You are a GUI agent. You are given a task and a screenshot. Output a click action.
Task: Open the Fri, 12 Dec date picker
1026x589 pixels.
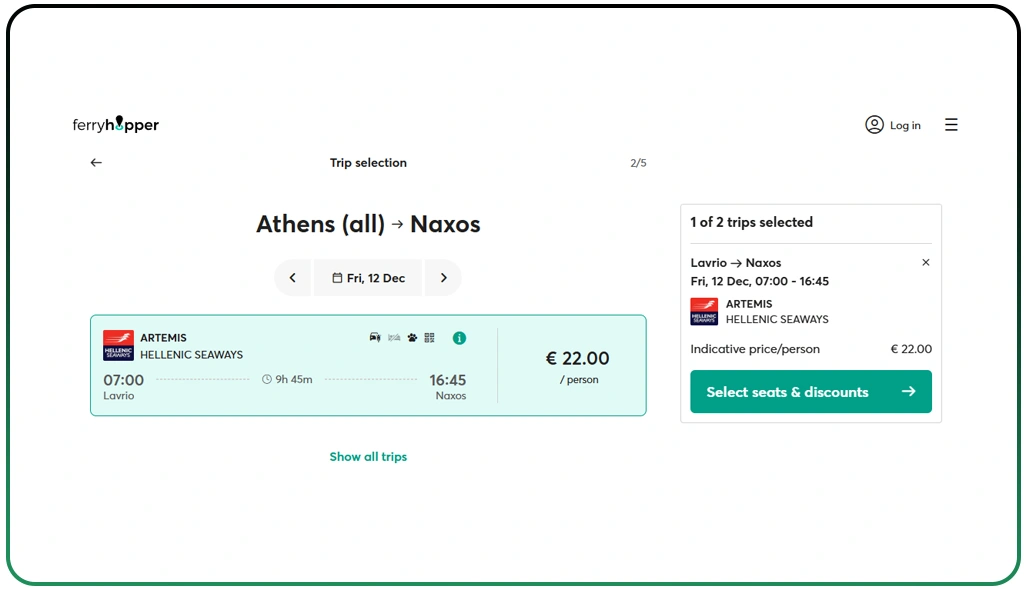tap(368, 278)
